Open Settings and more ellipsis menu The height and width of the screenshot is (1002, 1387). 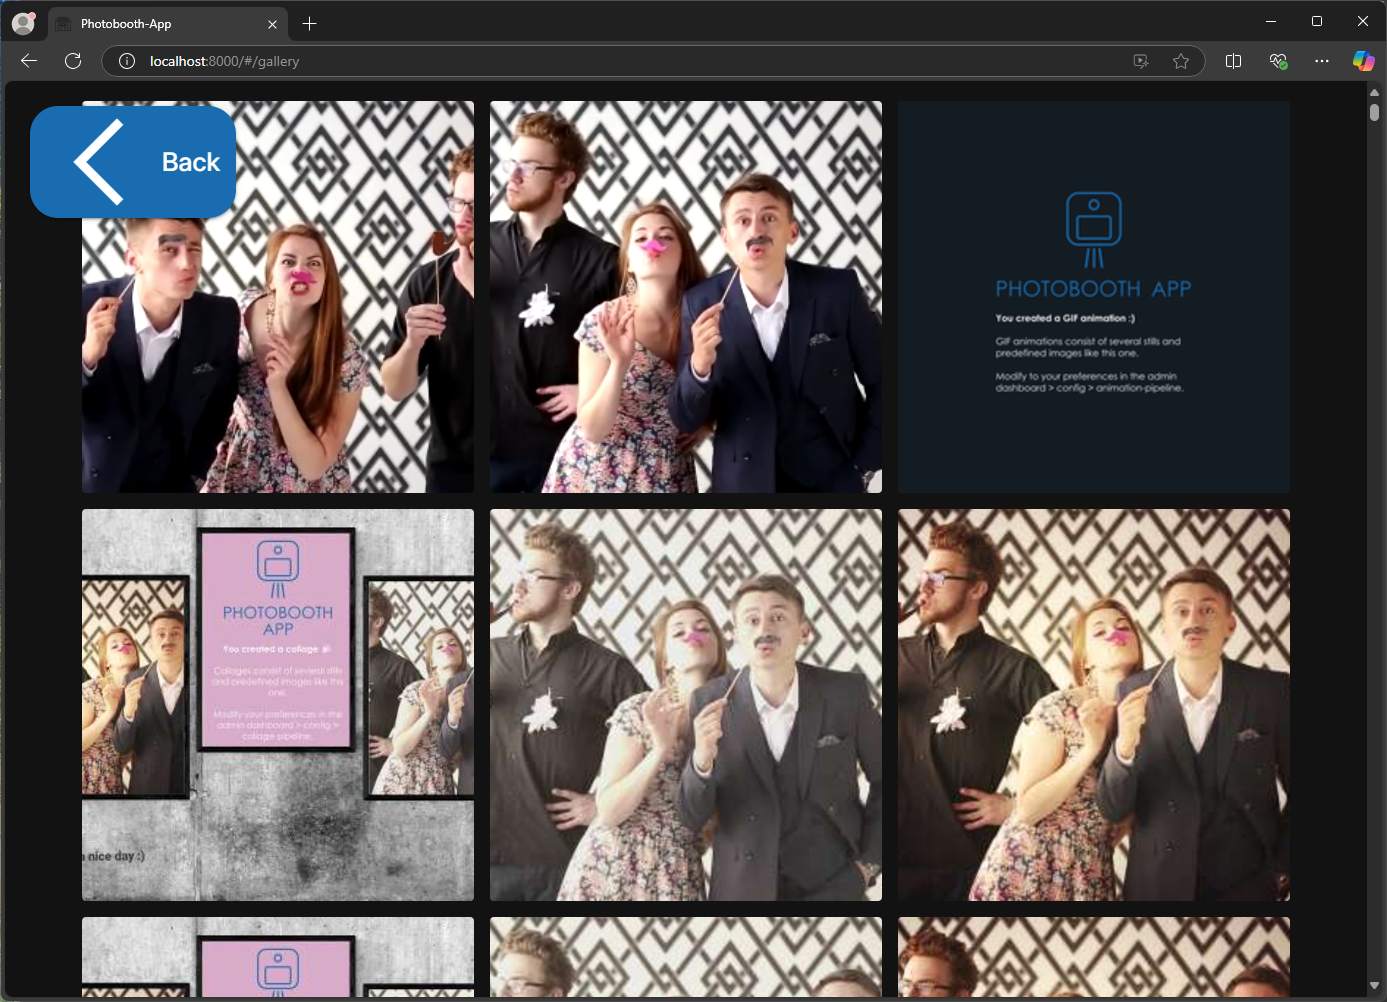pos(1322,61)
